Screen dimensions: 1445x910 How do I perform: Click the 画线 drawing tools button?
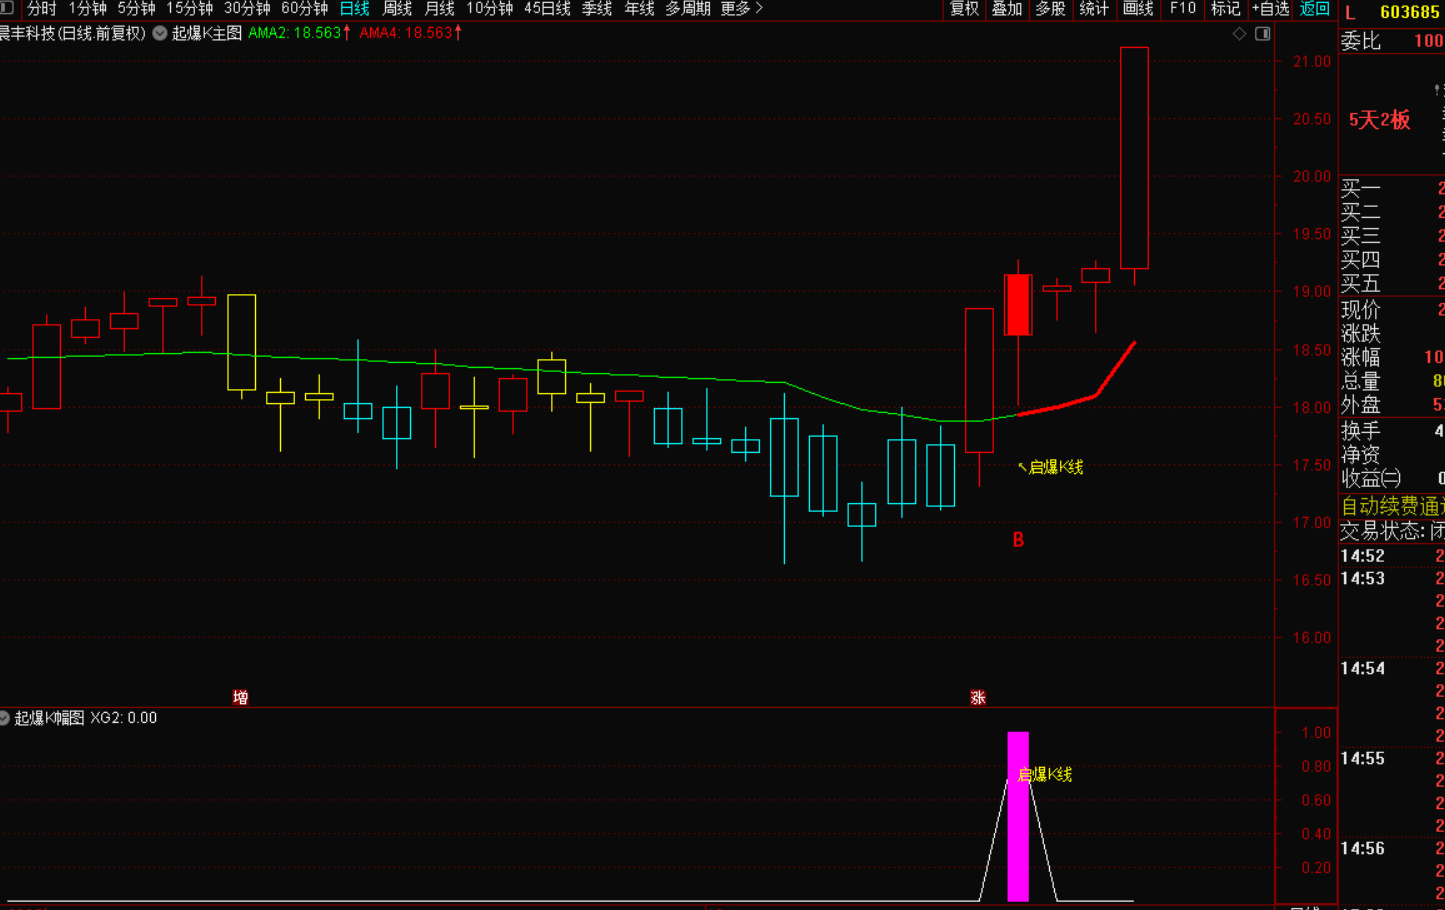point(1138,9)
